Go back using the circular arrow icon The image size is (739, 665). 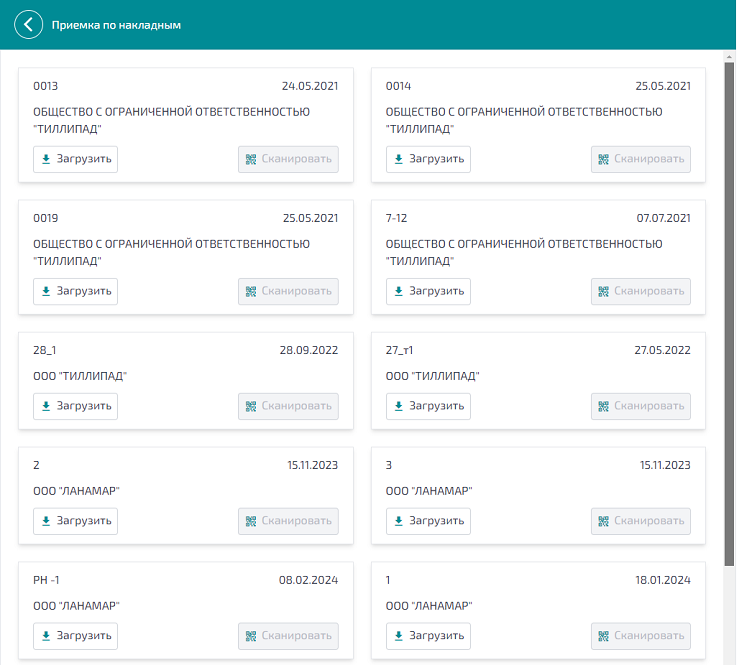click(28, 25)
